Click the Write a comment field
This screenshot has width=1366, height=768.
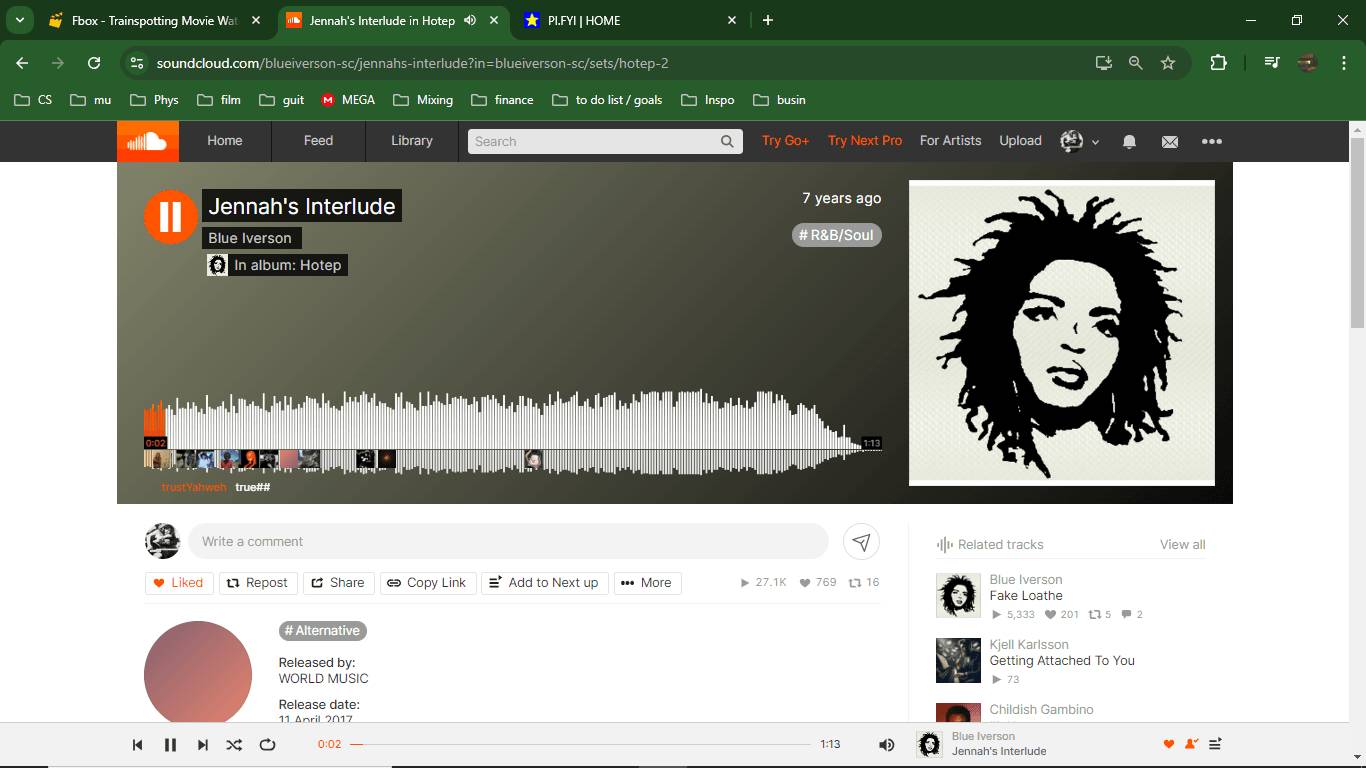[508, 541]
